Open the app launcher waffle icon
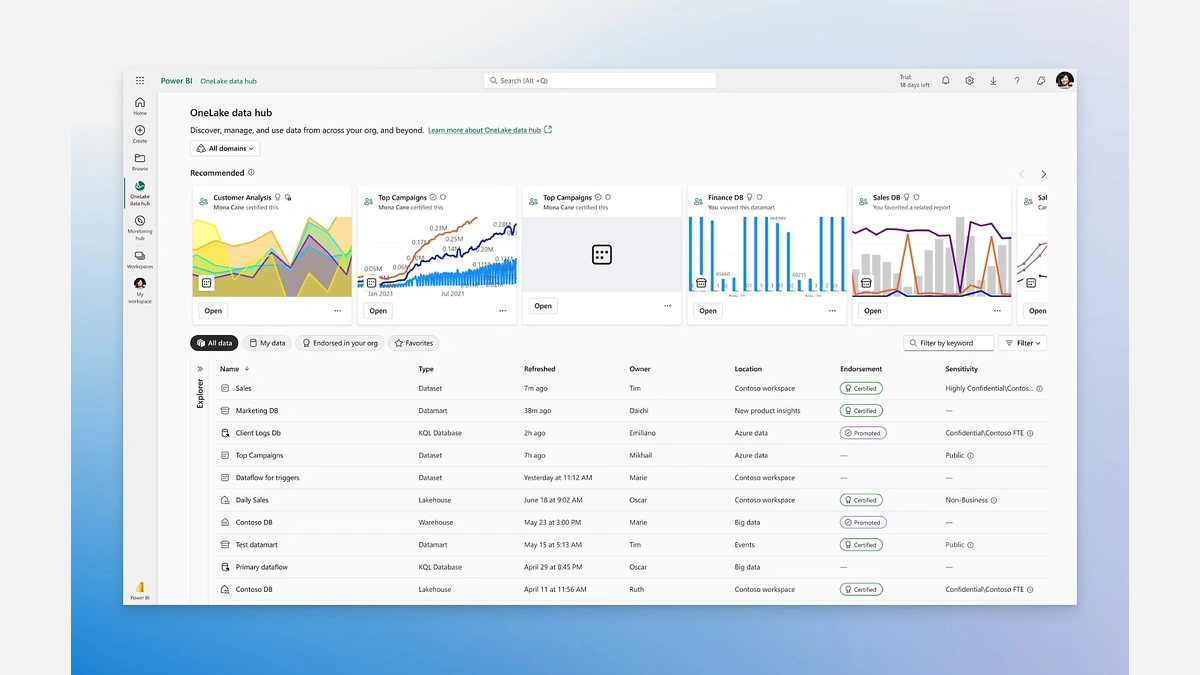This screenshot has width=1200, height=675. [140, 81]
